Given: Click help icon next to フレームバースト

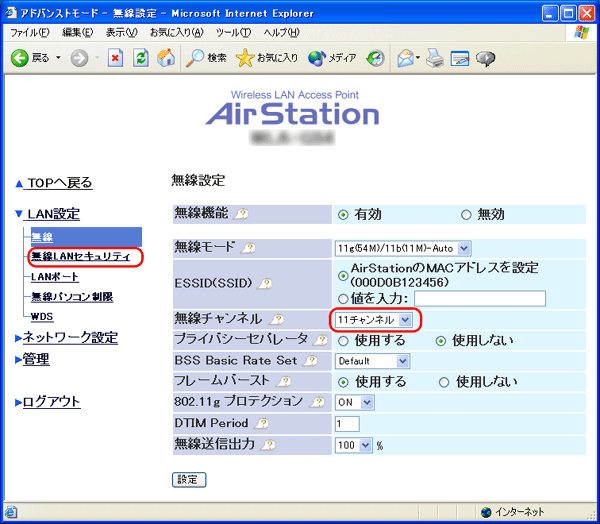Looking at the screenshot, I should click(284, 381).
